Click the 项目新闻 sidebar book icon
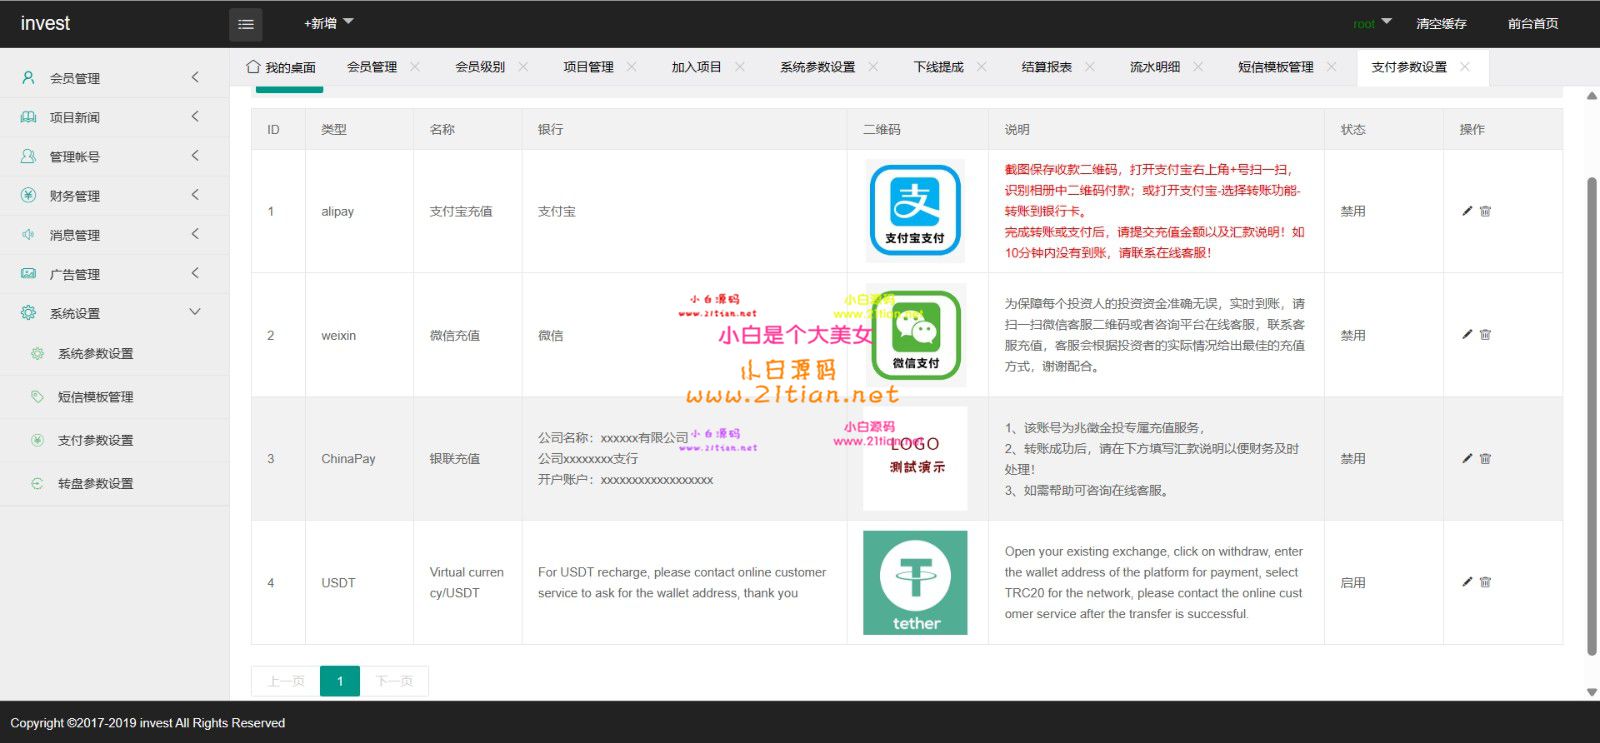 click(28, 117)
